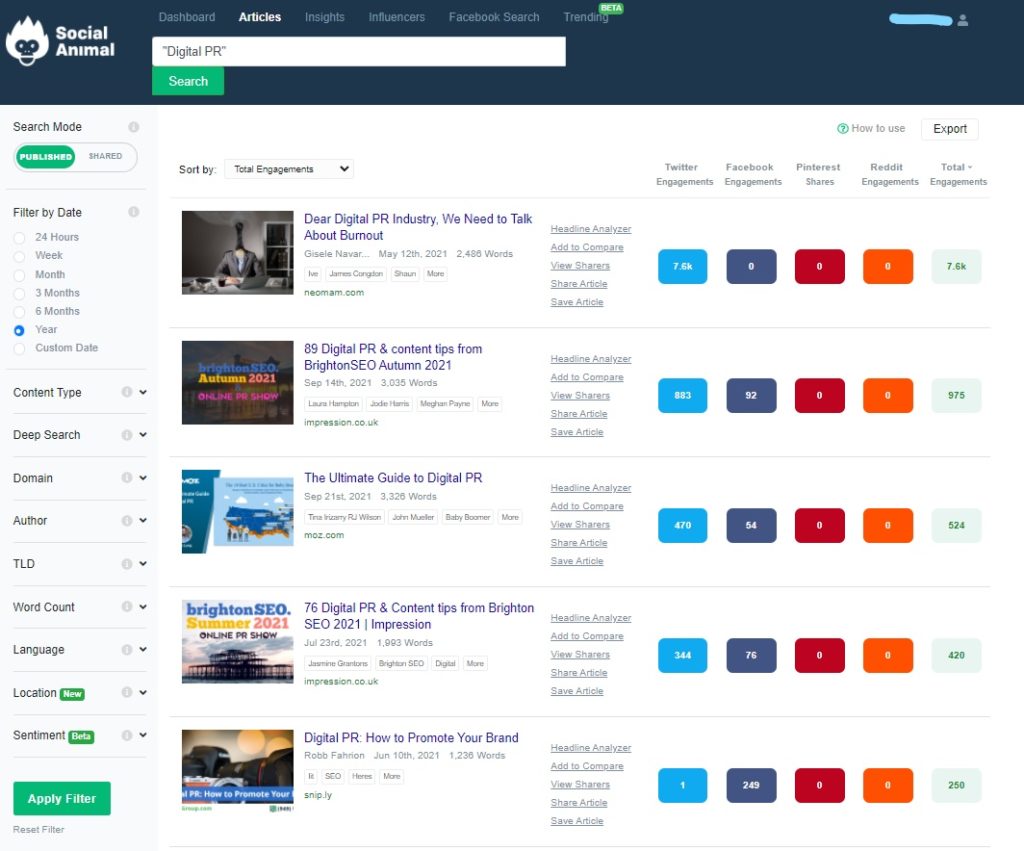Viewport: 1024px width, 851px height.
Task: Click the Word Count info icon
Action: 127,607
